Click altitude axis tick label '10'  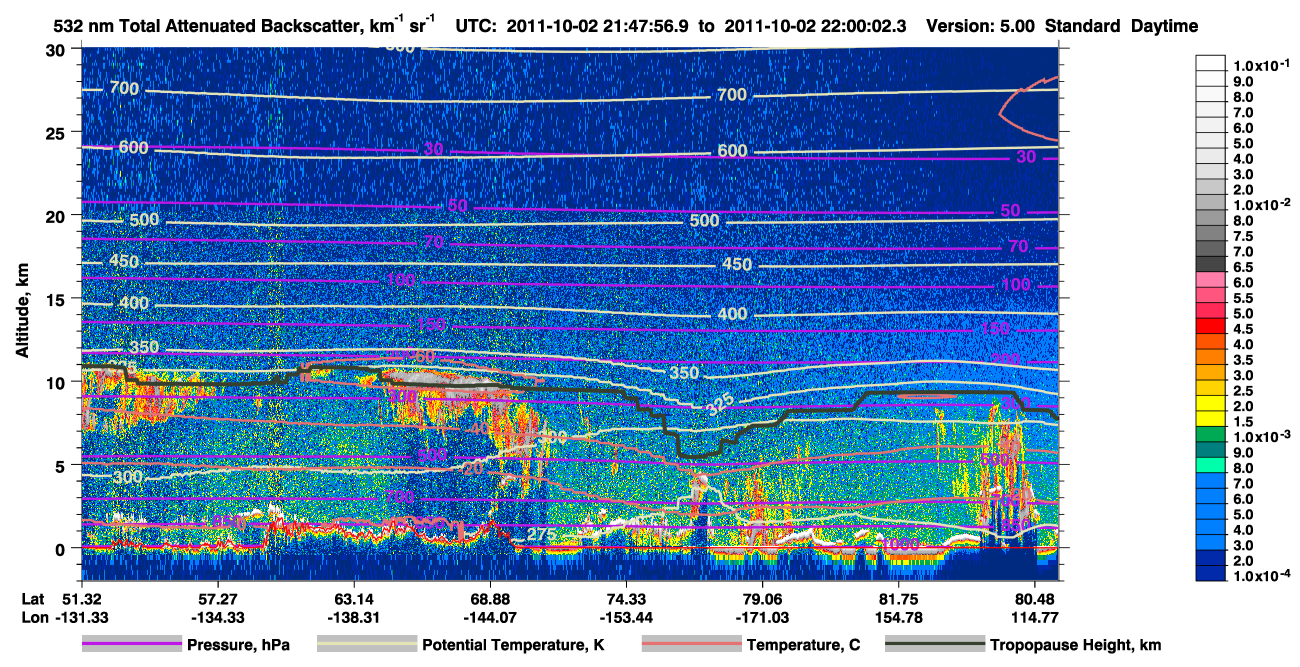click(58, 382)
